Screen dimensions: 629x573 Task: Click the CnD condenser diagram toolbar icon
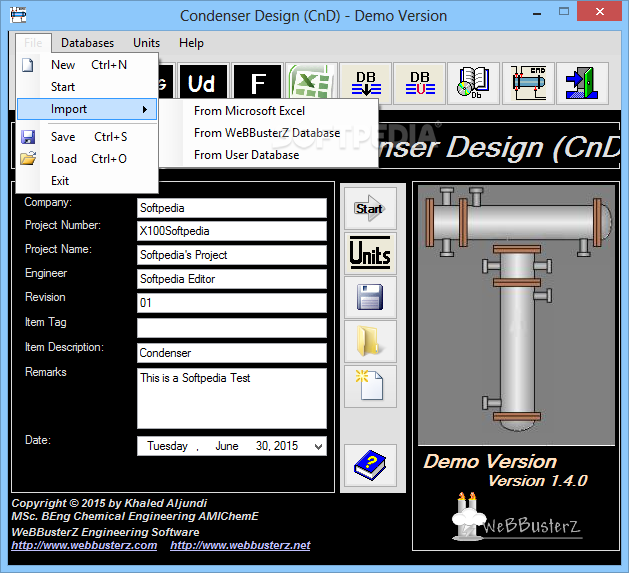click(x=528, y=83)
